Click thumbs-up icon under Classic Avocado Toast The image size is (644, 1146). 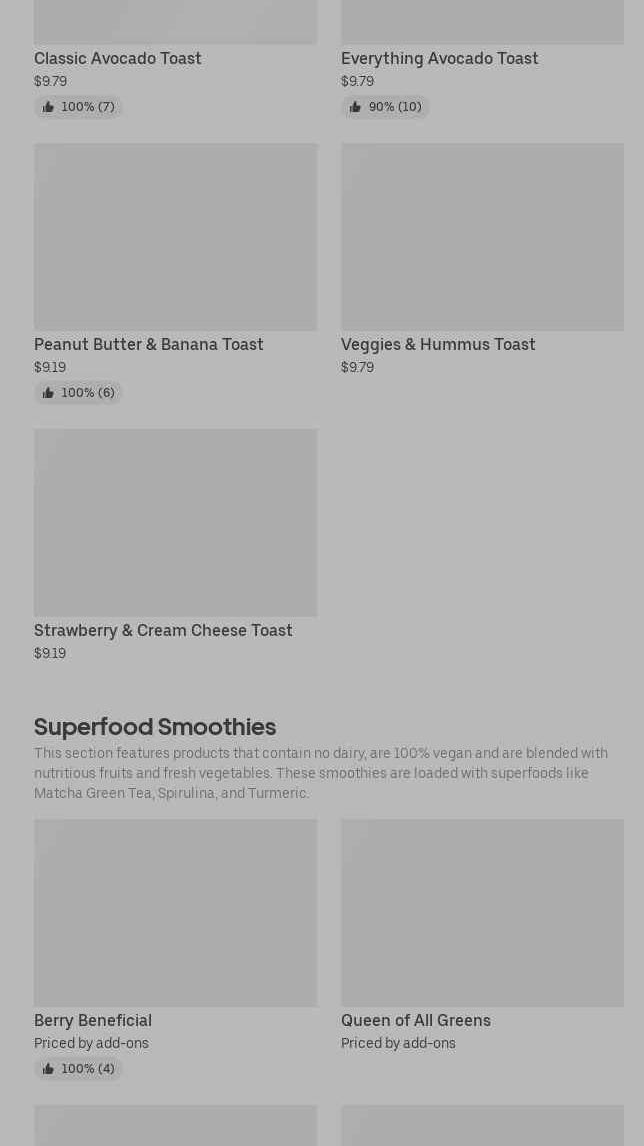tap(48, 107)
